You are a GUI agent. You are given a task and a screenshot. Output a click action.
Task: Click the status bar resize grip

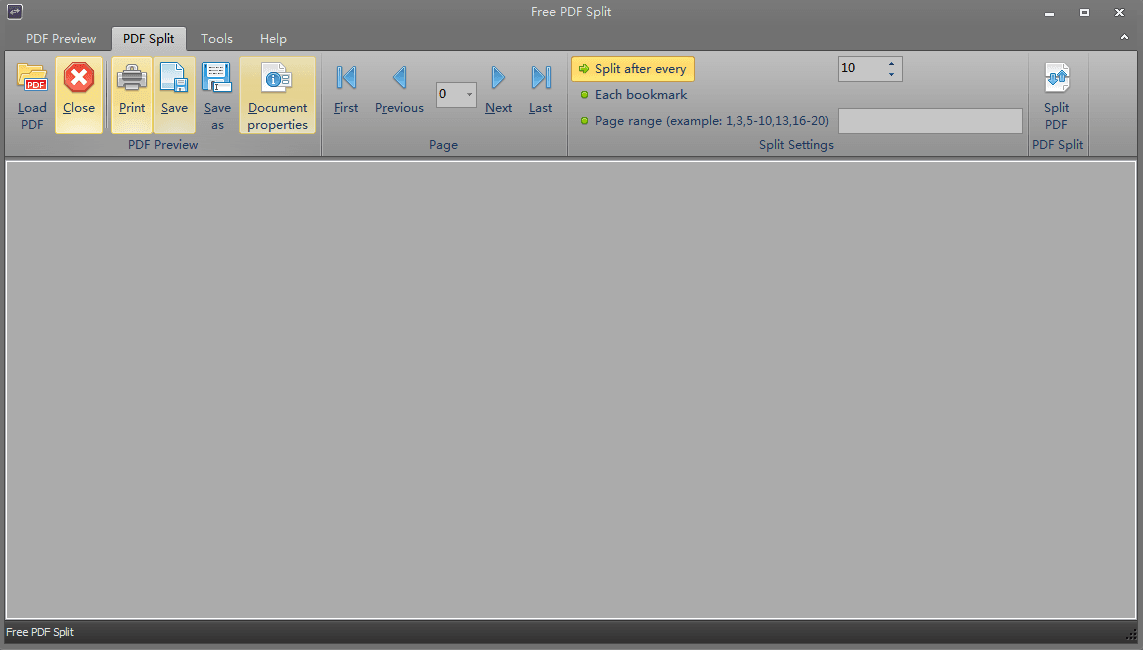click(x=1131, y=636)
